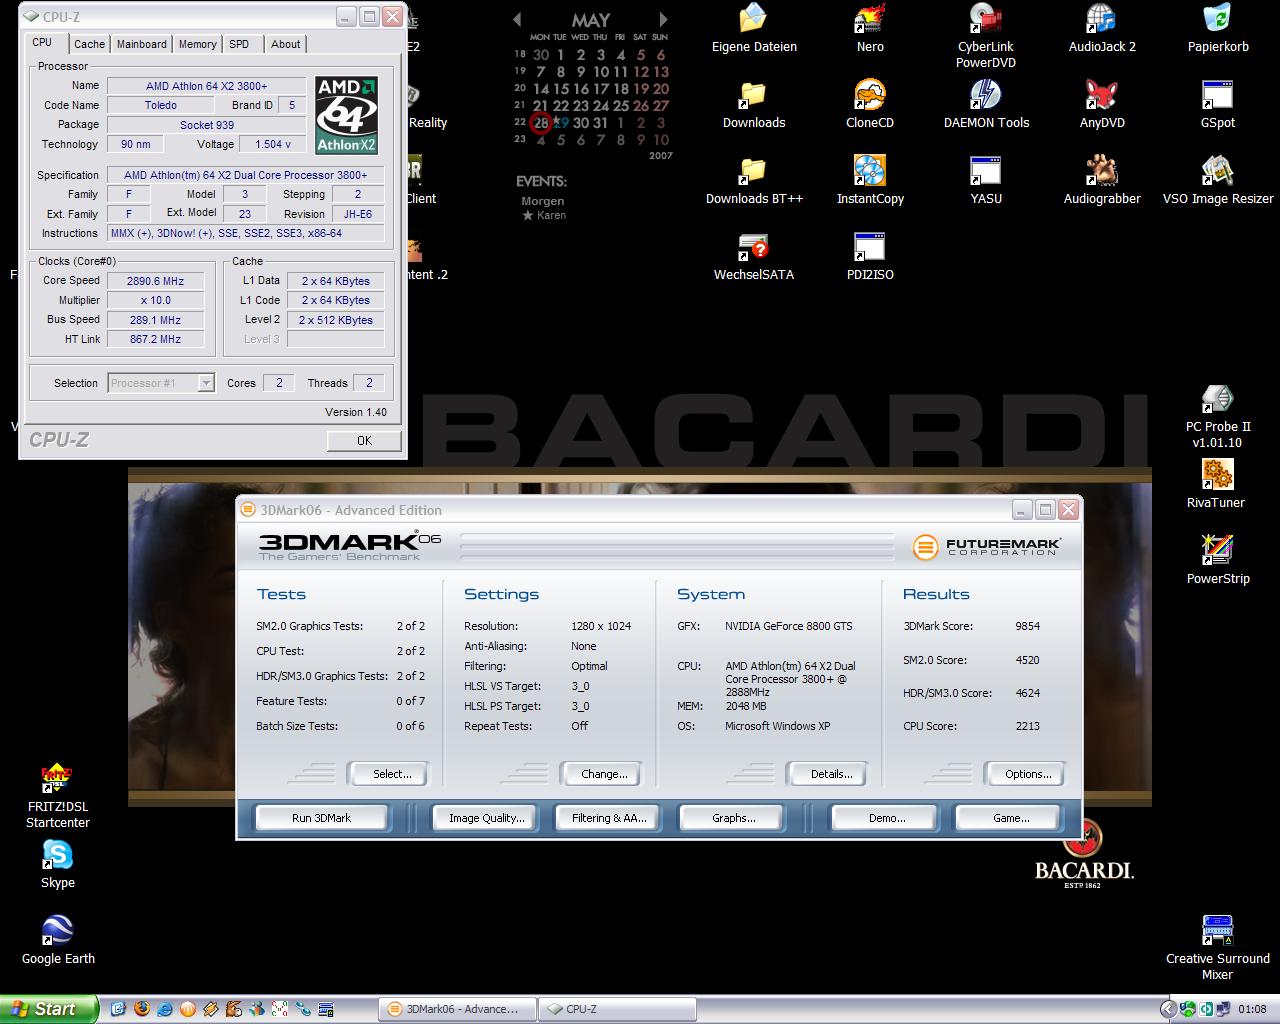Open the GSpot desktop shortcut
Screen dimensions: 1280x1024
1218,105
